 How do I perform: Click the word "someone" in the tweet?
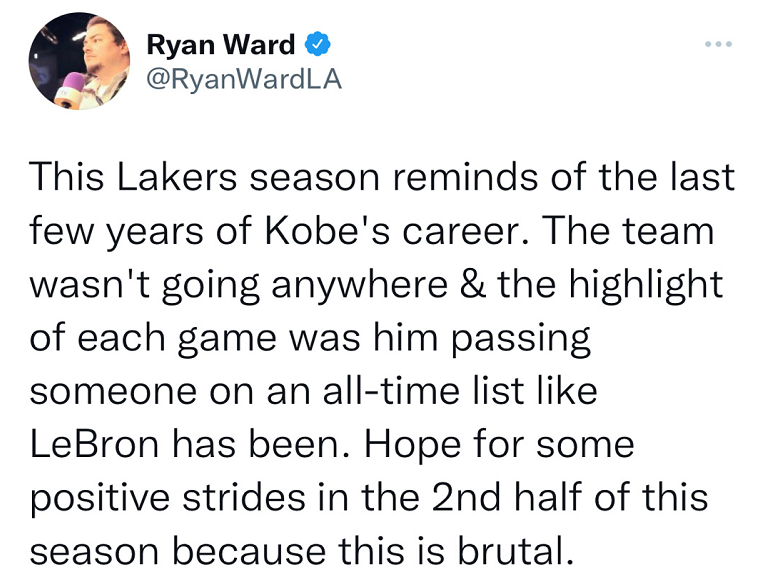[114, 390]
